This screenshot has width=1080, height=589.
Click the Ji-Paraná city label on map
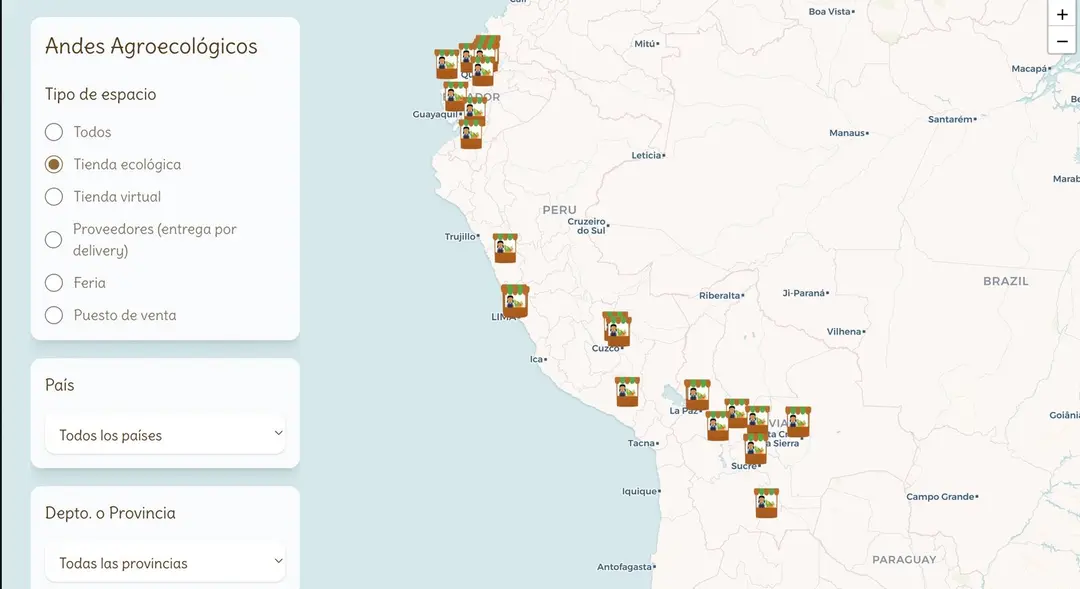[x=803, y=293]
